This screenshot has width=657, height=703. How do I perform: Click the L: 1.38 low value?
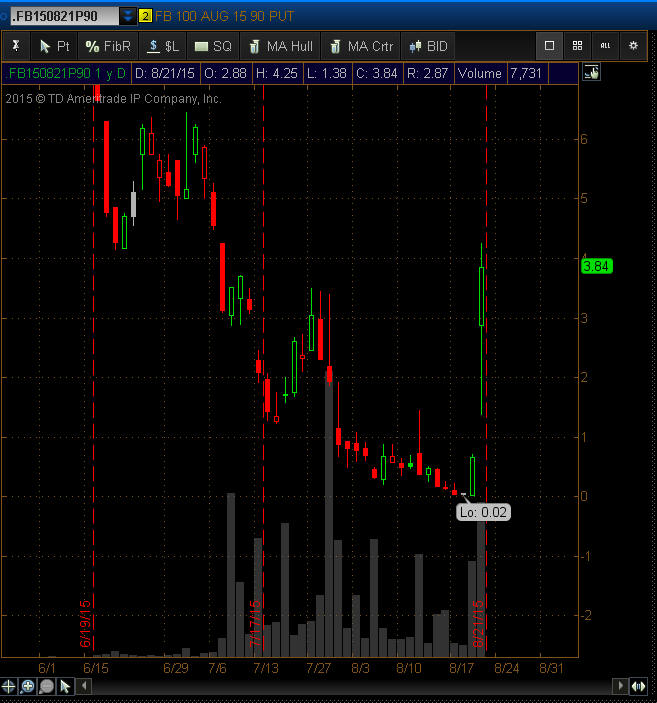[326, 74]
